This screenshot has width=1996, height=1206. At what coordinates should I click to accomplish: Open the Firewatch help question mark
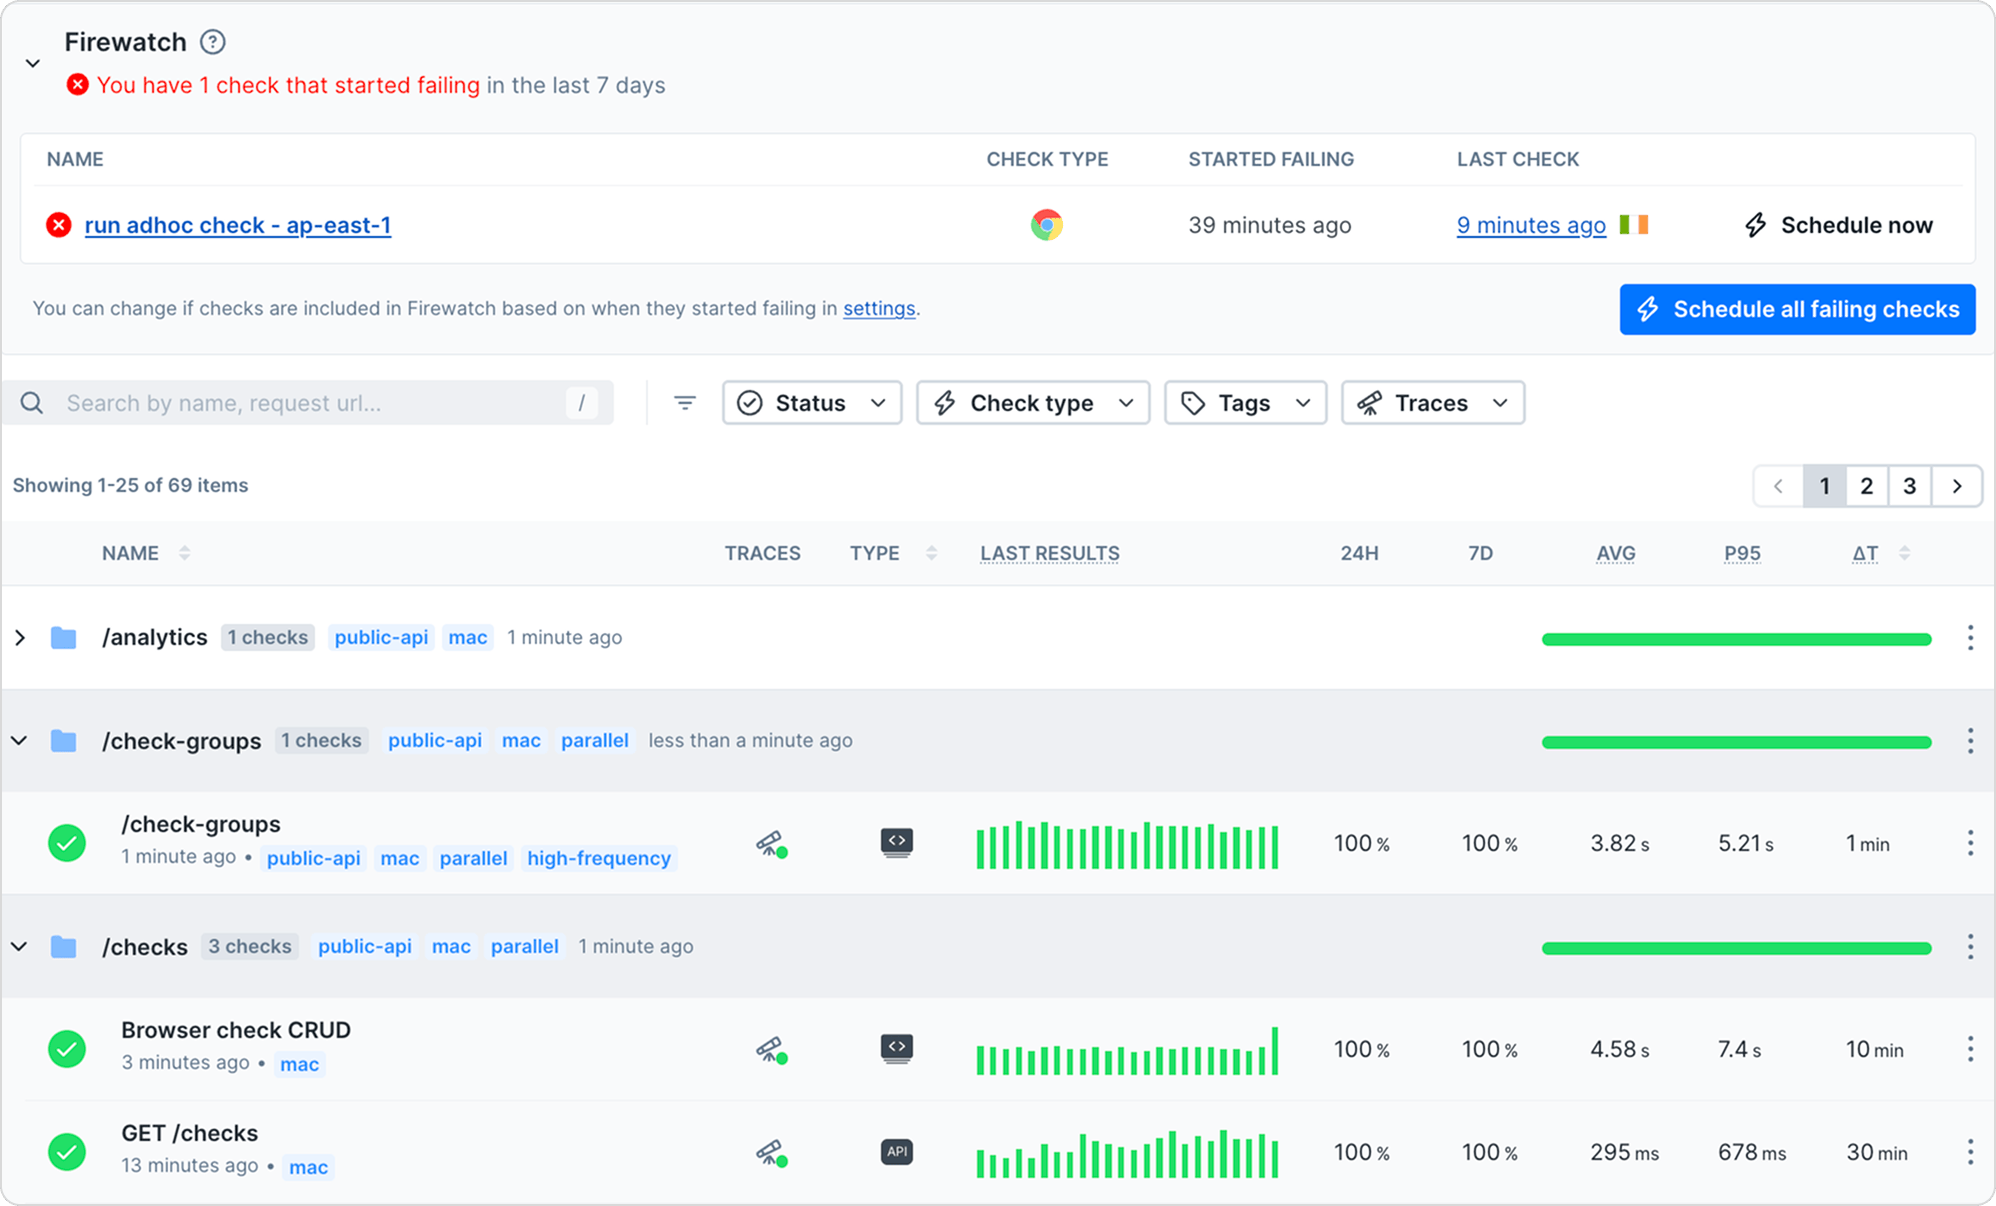[213, 42]
